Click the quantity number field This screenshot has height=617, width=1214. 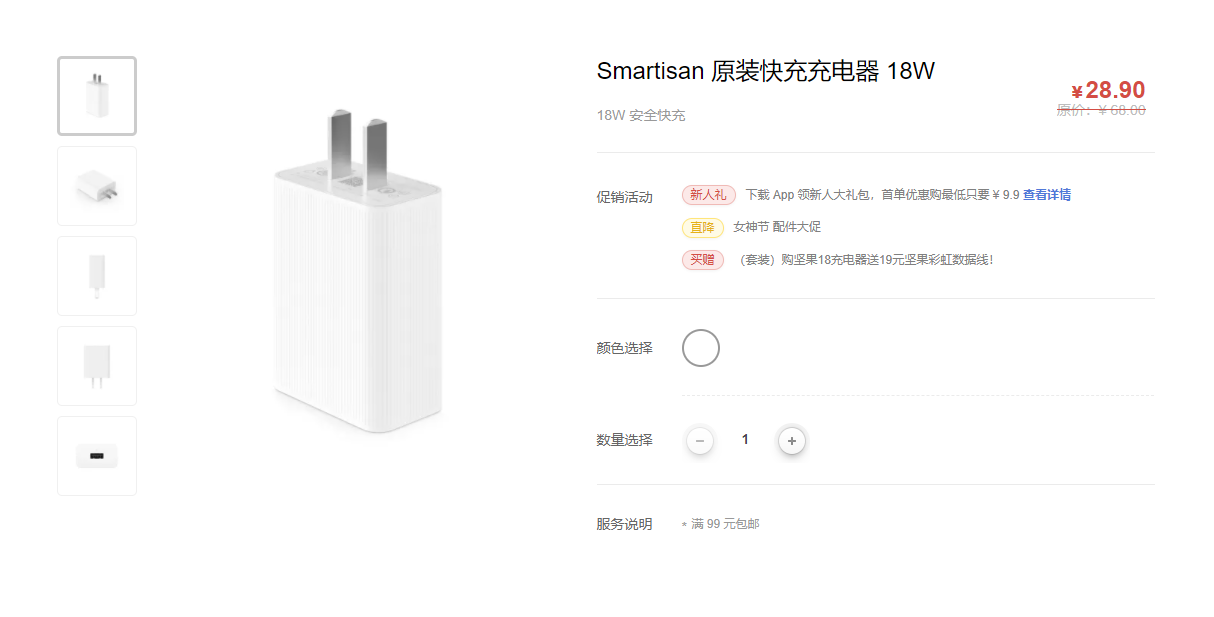[745, 440]
